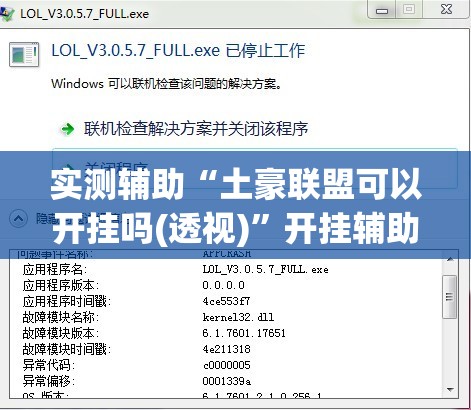Click the kernel32.dll fault module value
471x410 pixels.
(x=238, y=317)
